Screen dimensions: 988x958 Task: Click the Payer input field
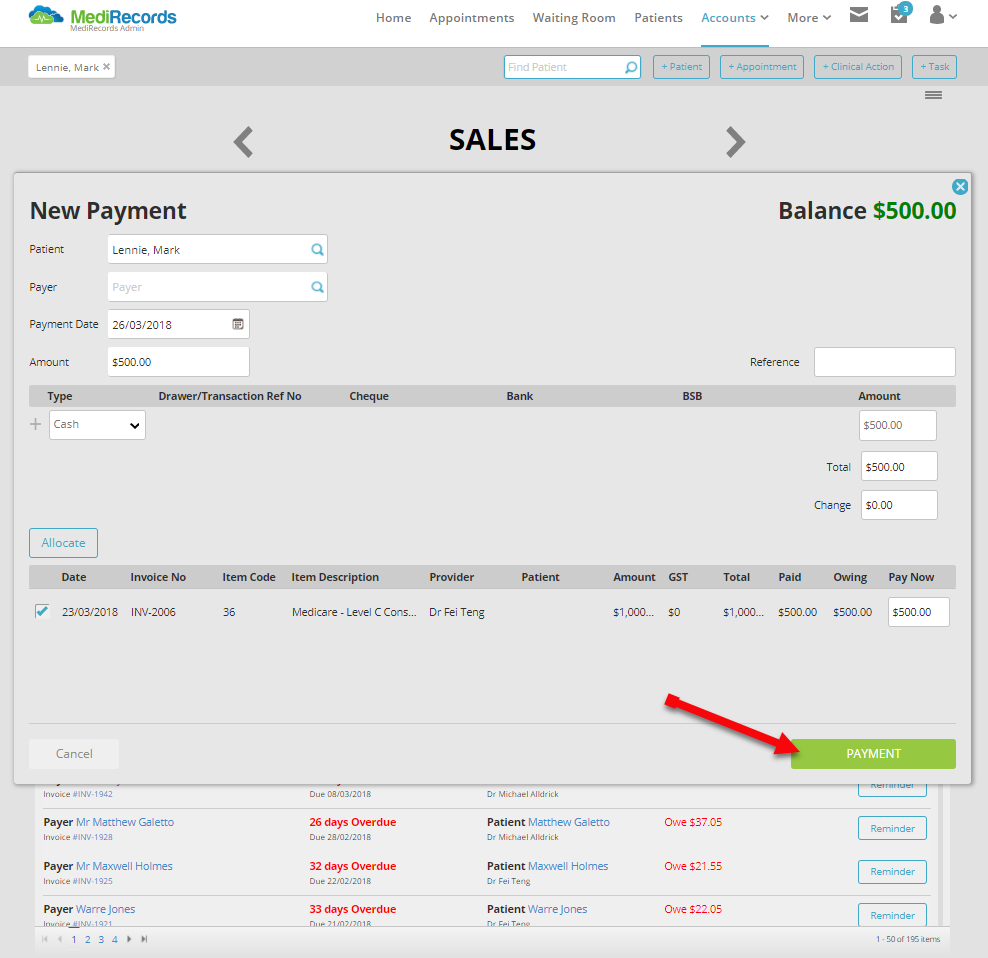217,287
